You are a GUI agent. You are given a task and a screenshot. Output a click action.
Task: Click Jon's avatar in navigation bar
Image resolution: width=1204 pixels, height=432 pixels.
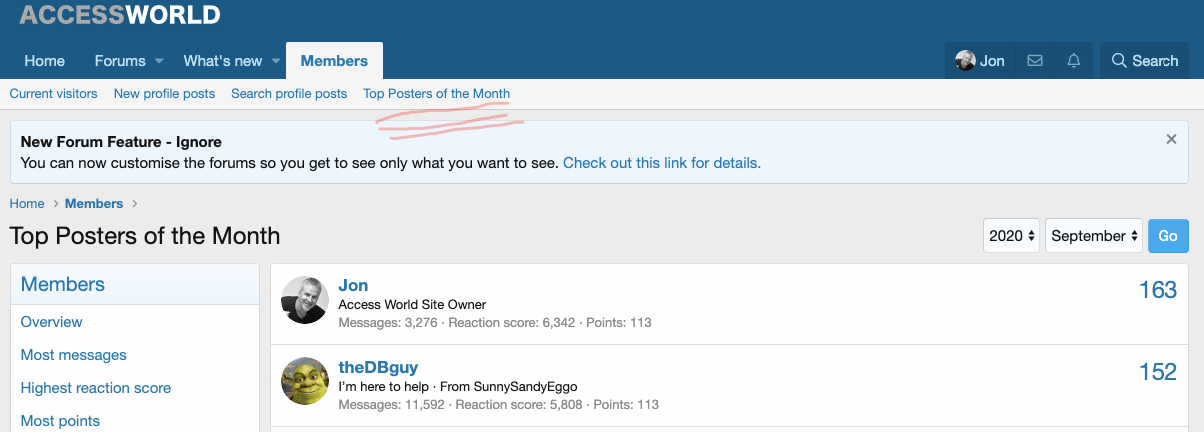coord(965,61)
